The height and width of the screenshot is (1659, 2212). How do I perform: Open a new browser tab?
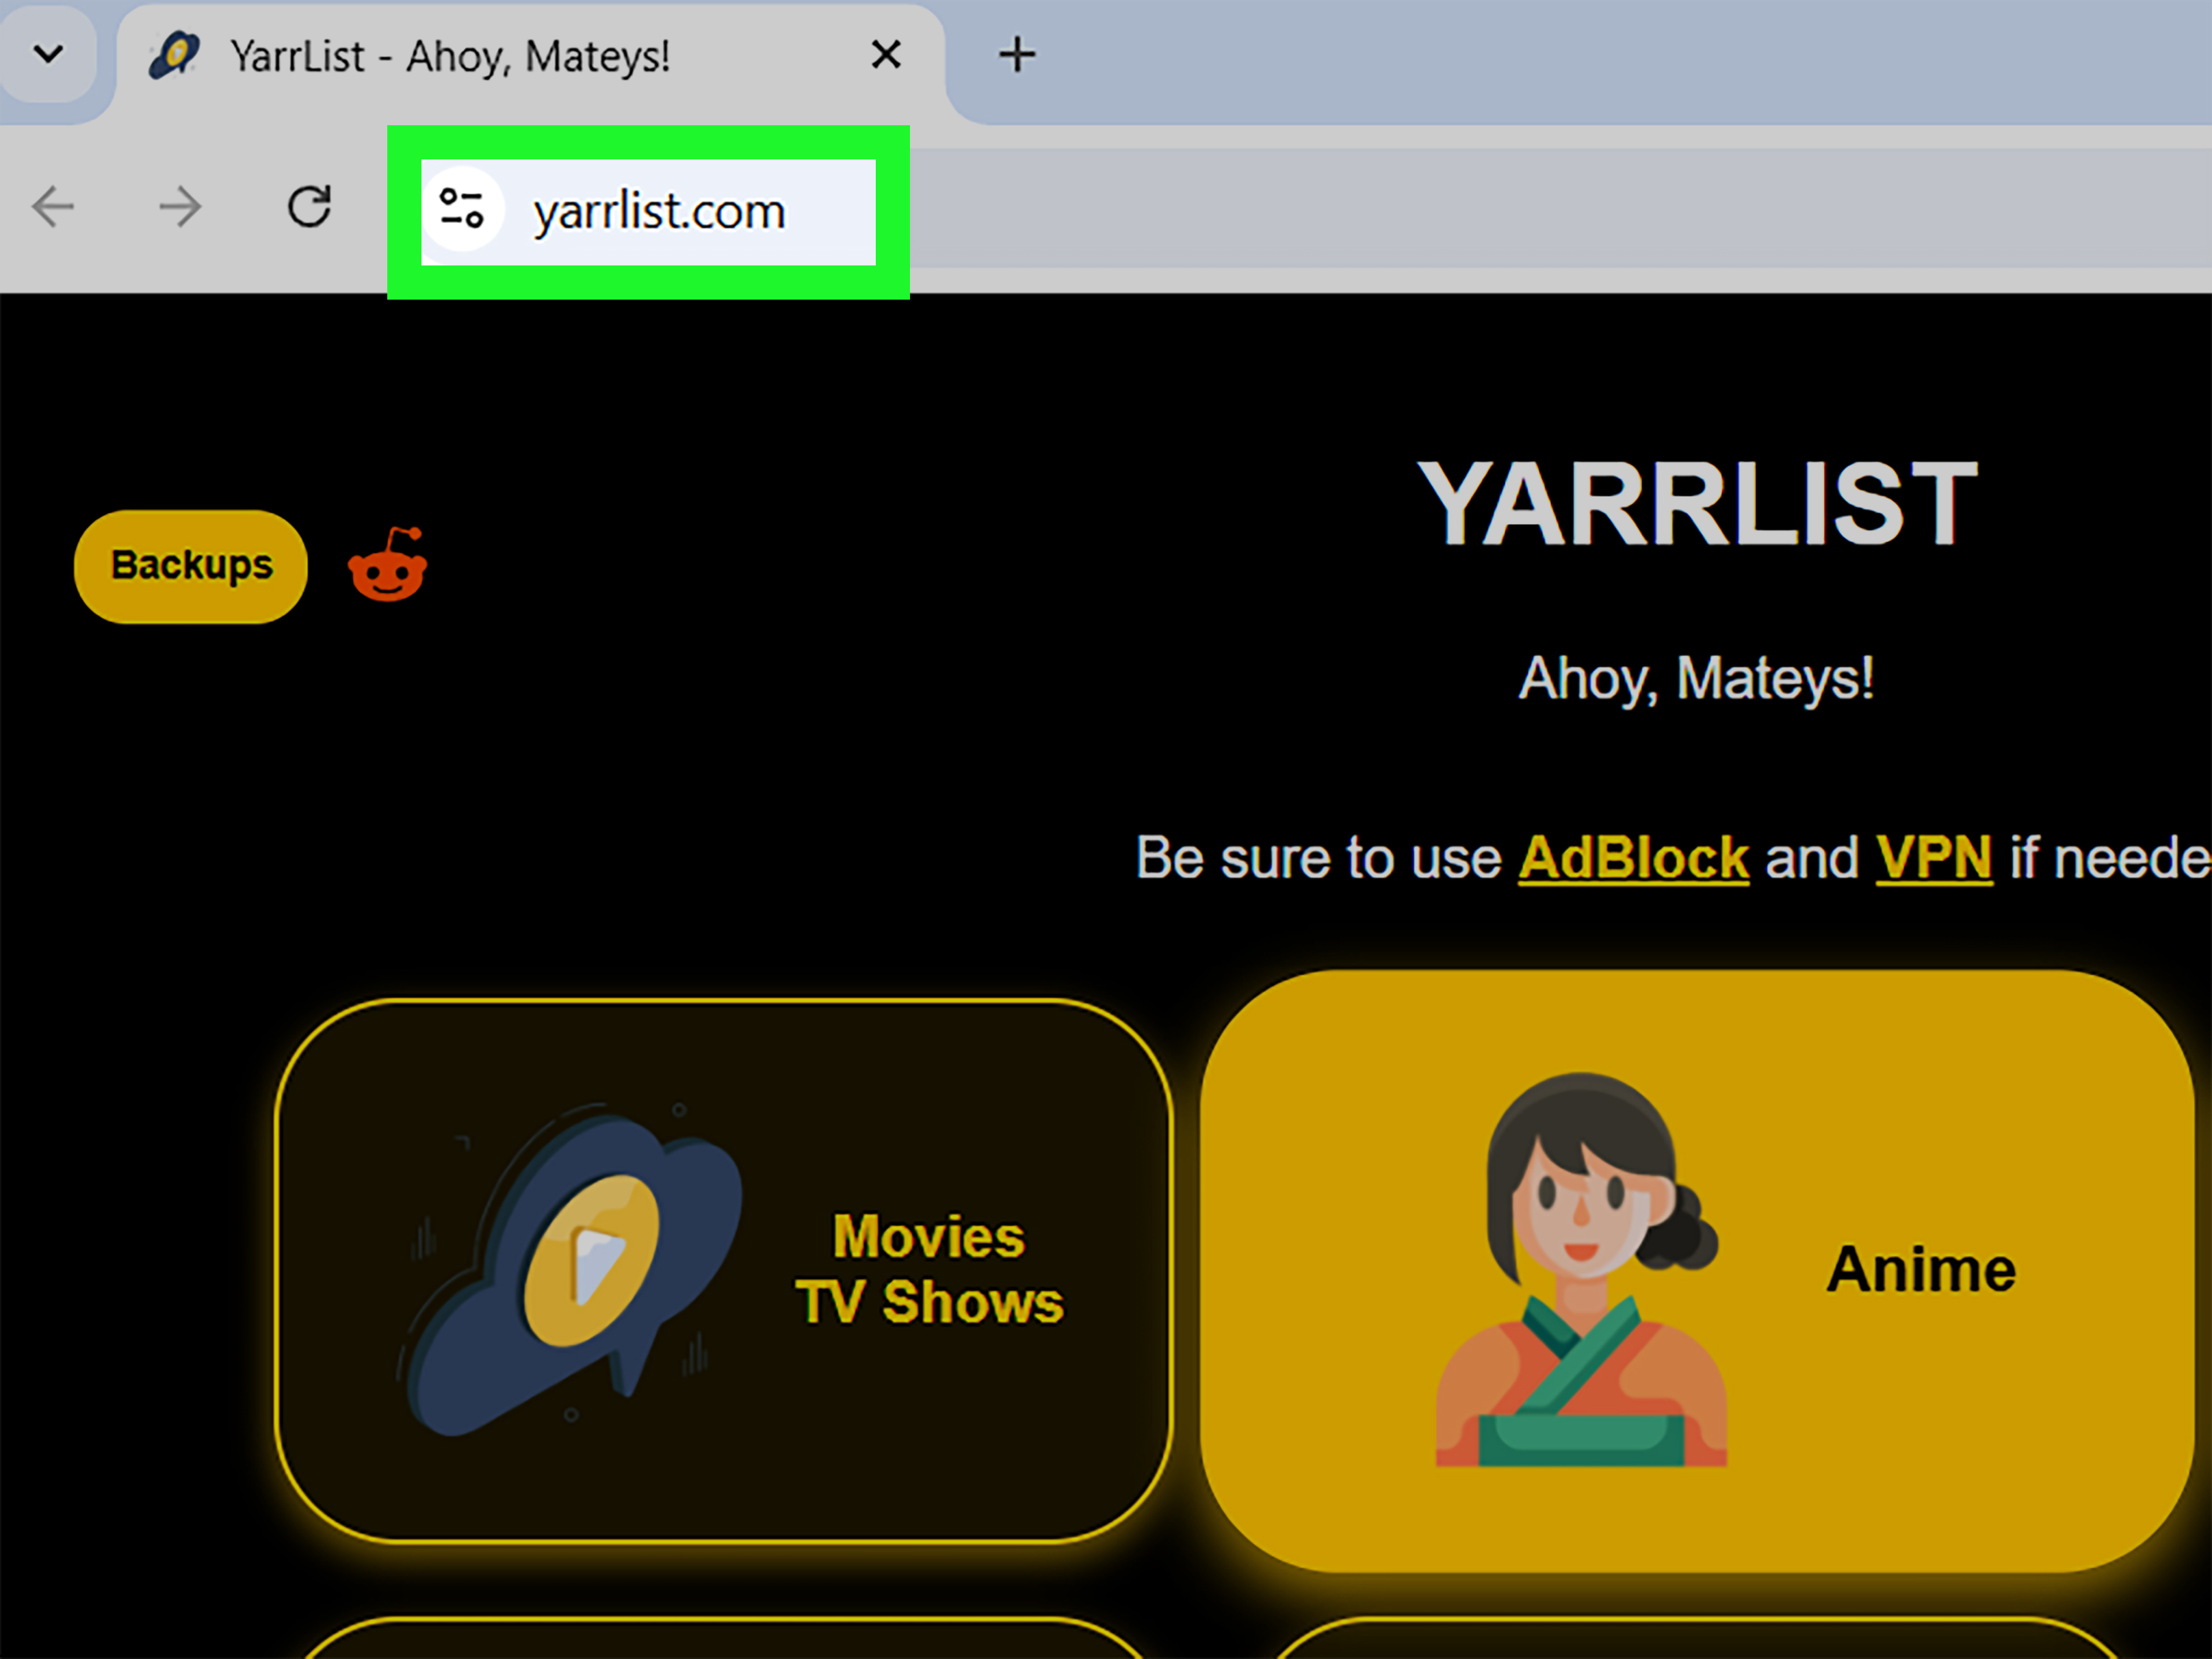1017,55
